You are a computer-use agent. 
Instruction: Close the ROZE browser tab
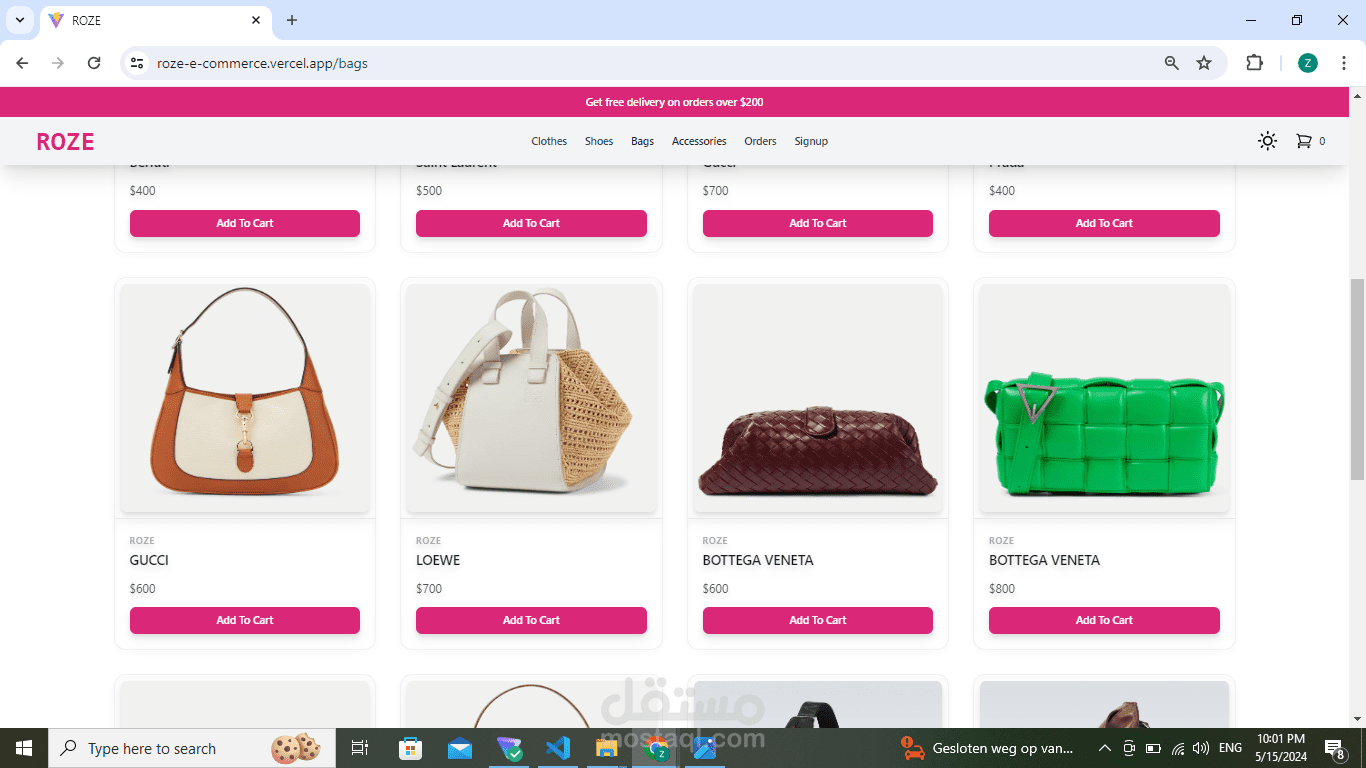coord(256,20)
